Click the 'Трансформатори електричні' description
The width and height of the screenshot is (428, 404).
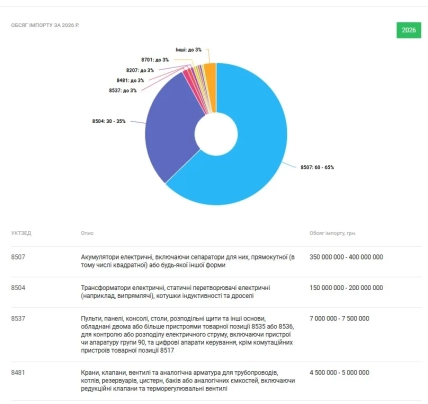tap(175, 292)
